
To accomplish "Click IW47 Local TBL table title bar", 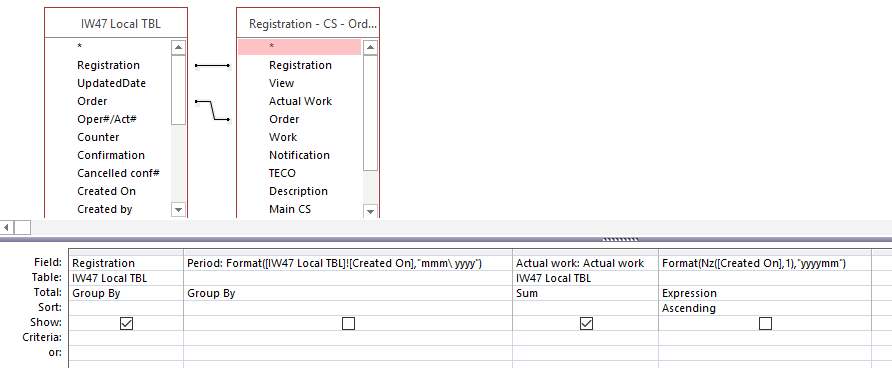I will tap(115, 23).
